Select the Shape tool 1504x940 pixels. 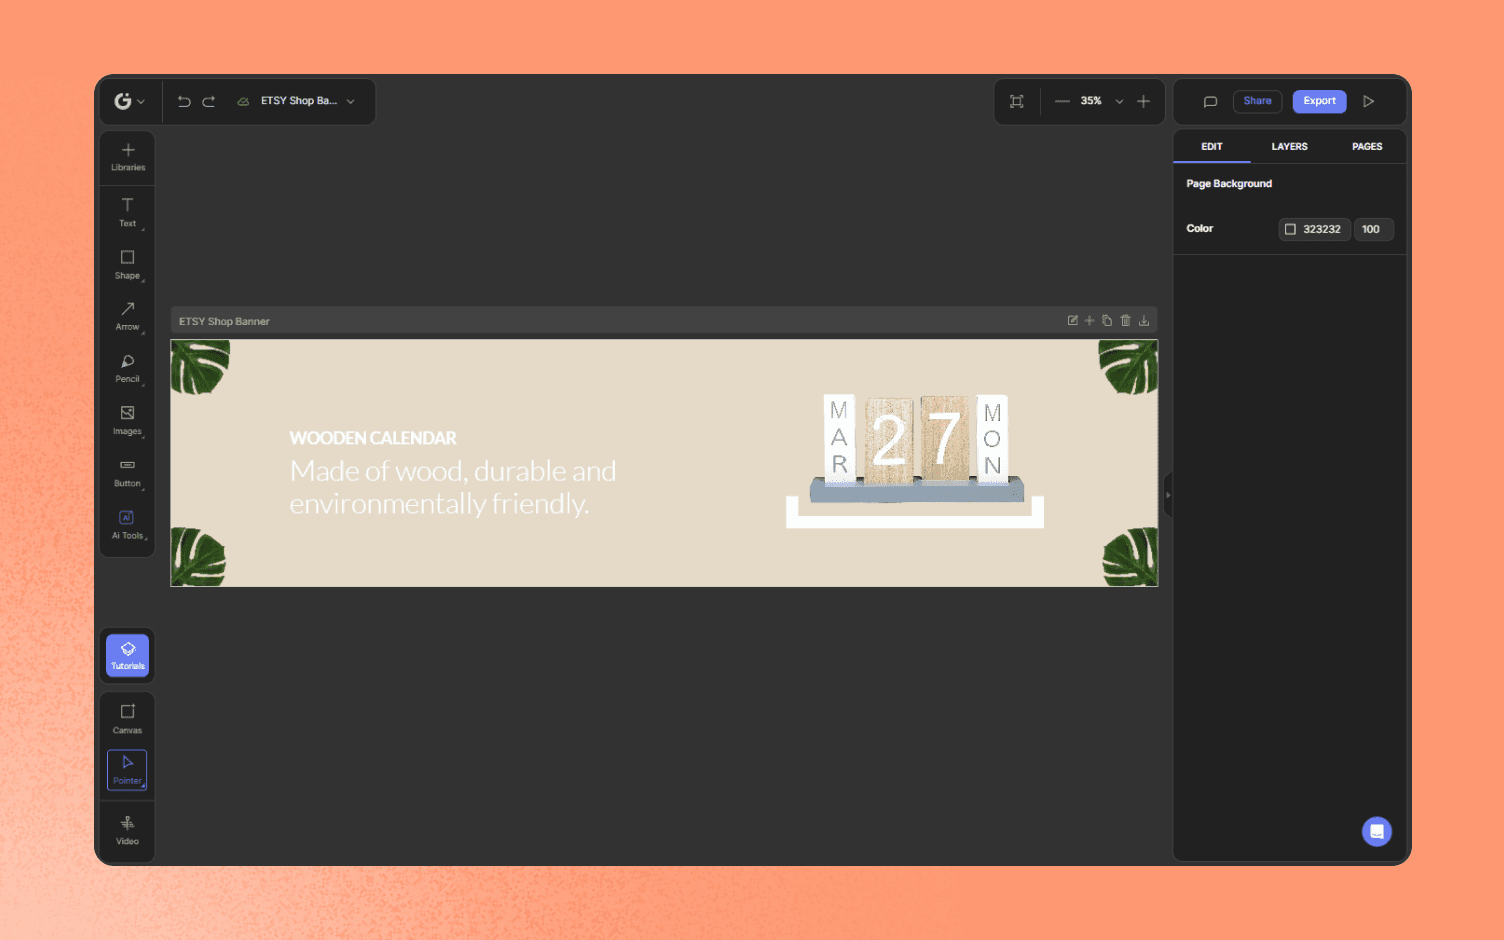[x=128, y=264]
